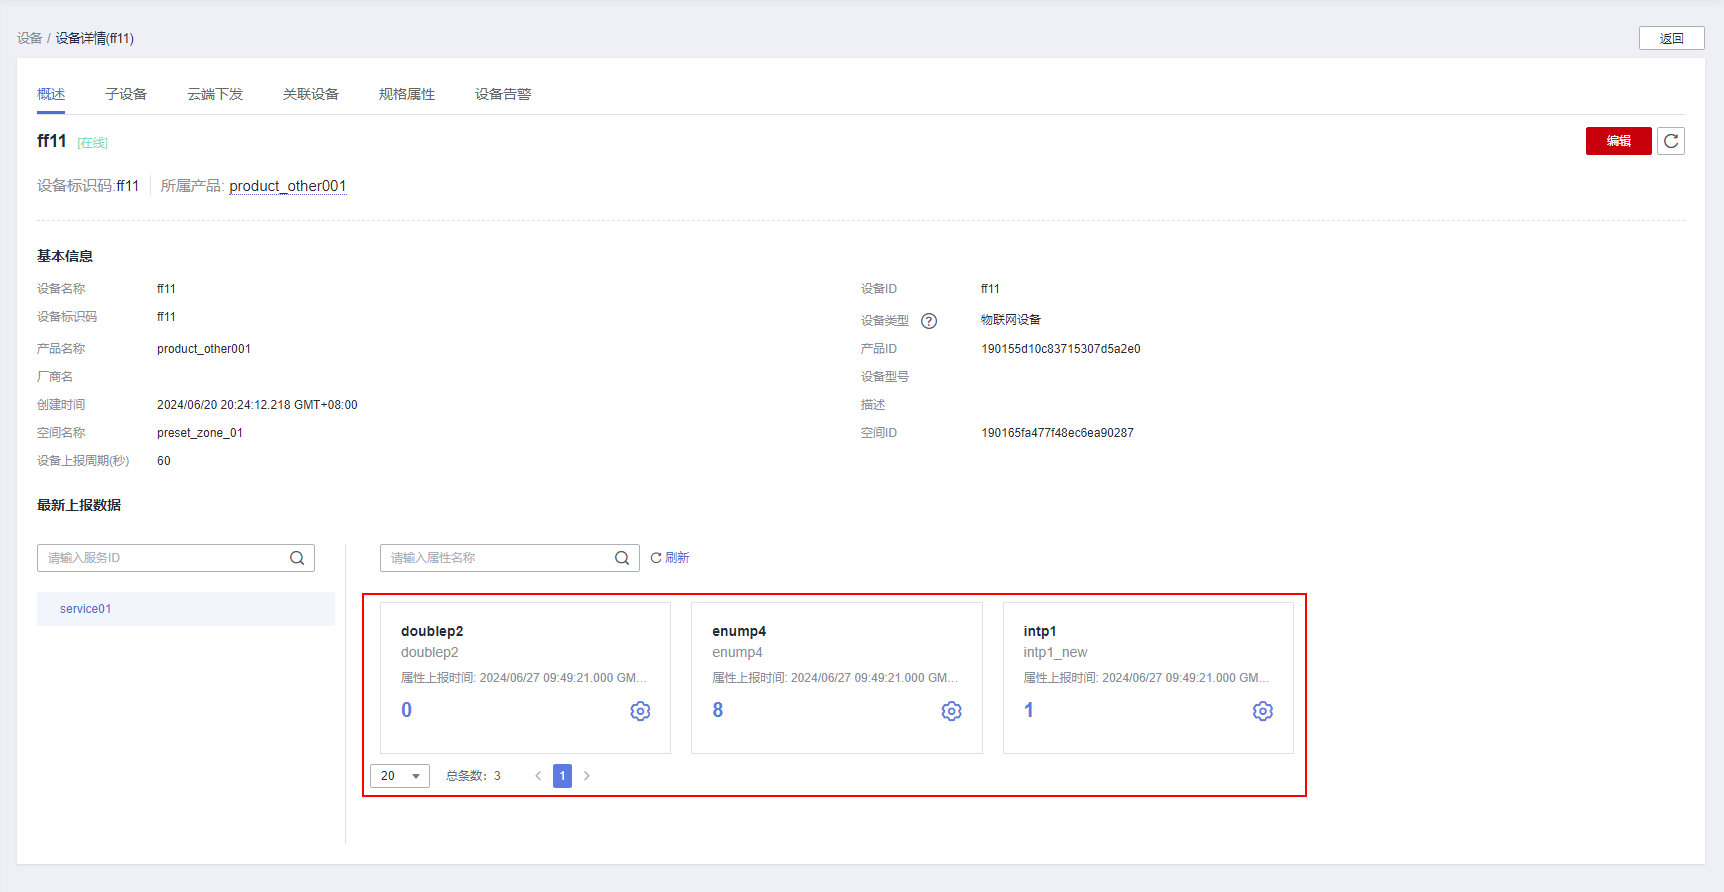The width and height of the screenshot is (1724, 892).
Task: Open the page size 20 dropdown
Action: [x=400, y=776]
